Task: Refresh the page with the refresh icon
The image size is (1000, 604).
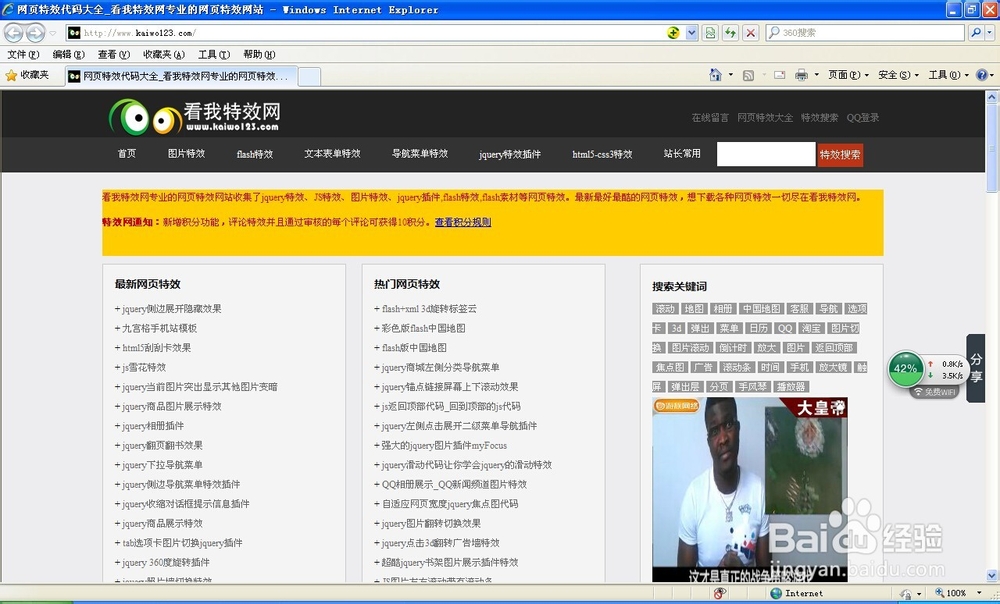Action: coord(730,32)
